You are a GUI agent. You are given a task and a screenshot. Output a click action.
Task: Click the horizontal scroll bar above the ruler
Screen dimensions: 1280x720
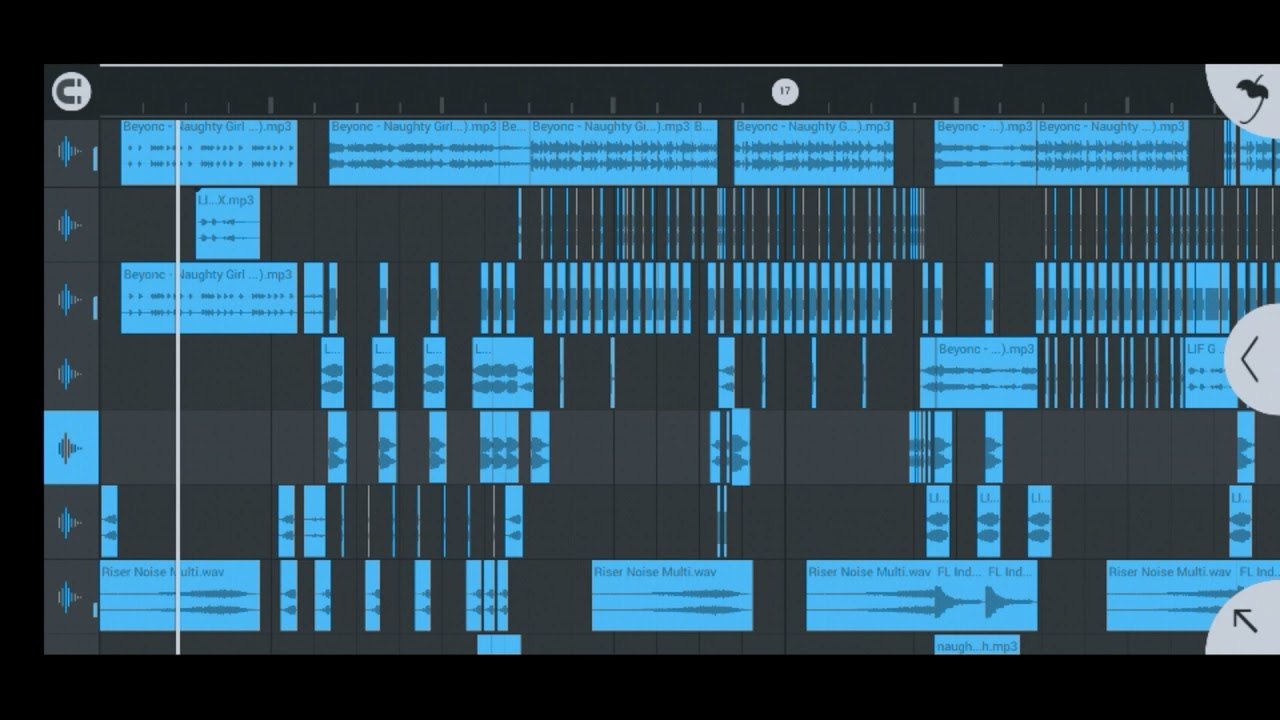pyautogui.click(x=551, y=66)
